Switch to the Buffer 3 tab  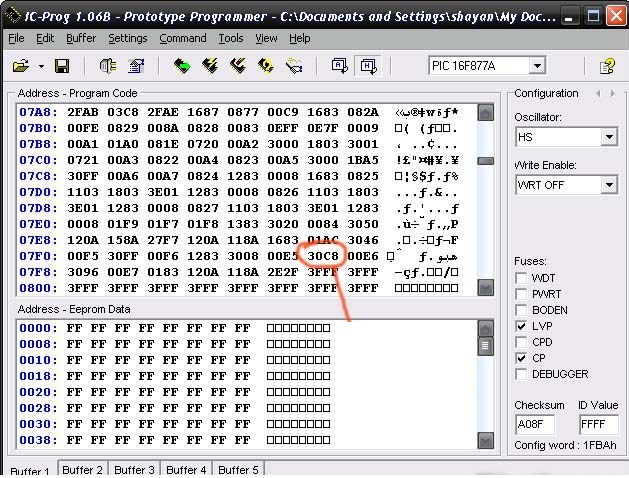[x=134, y=470]
